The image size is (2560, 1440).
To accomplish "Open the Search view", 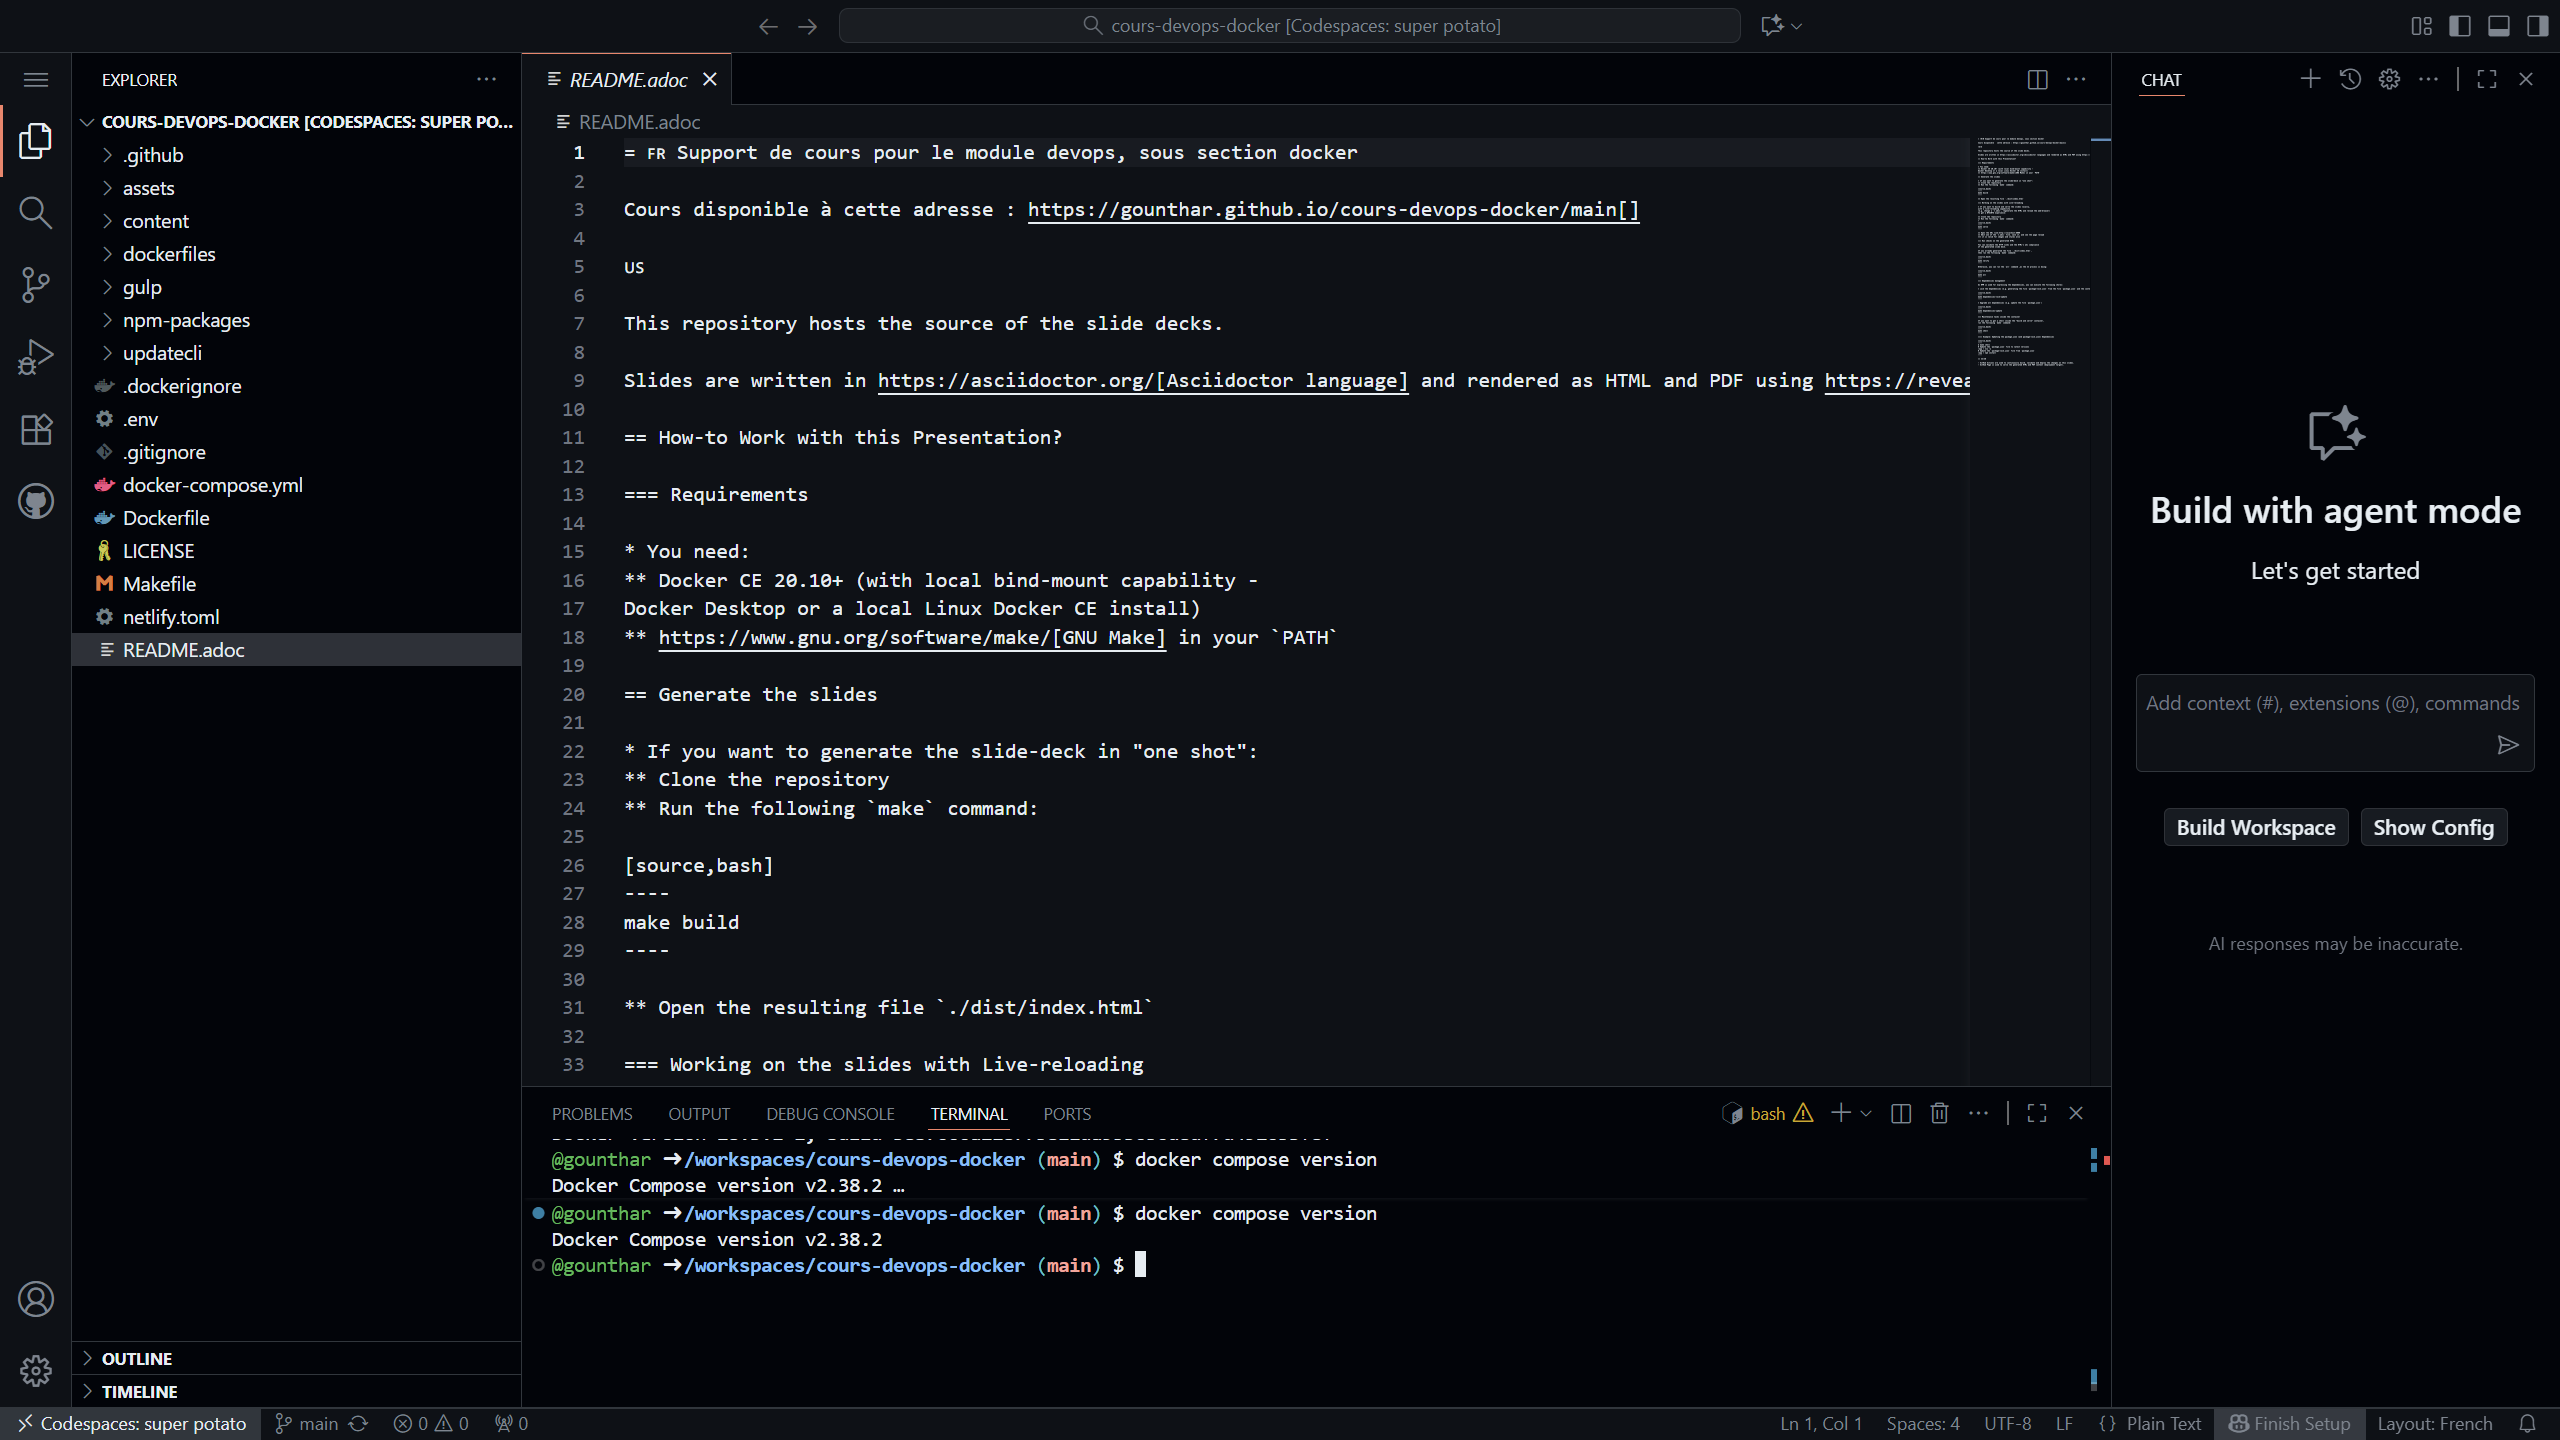I will pos(36,213).
